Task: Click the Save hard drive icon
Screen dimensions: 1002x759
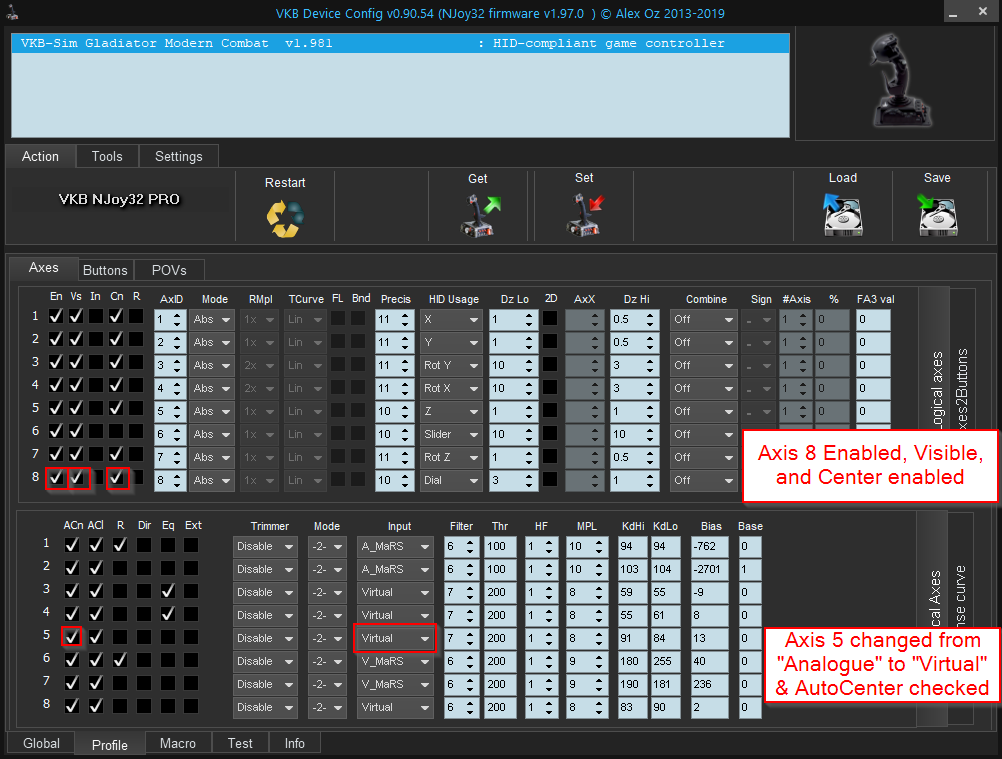Action: (x=937, y=214)
